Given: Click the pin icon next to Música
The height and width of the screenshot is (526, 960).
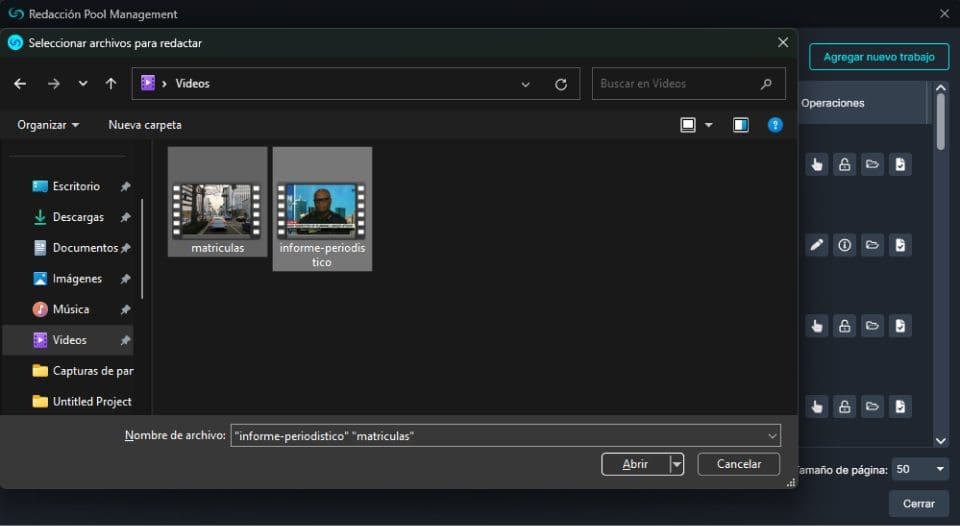Looking at the screenshot, I should [125, 310].
